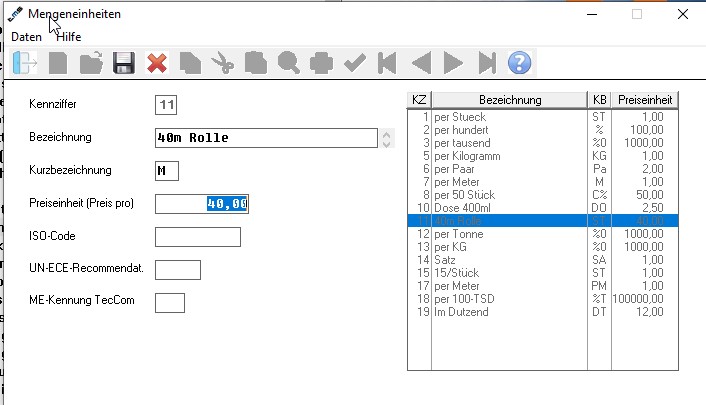The width and height of the screenshot is (706, 405).
Task: Click the Preiseinheit field showing 40,00
Action: click(x=202, y=204)
